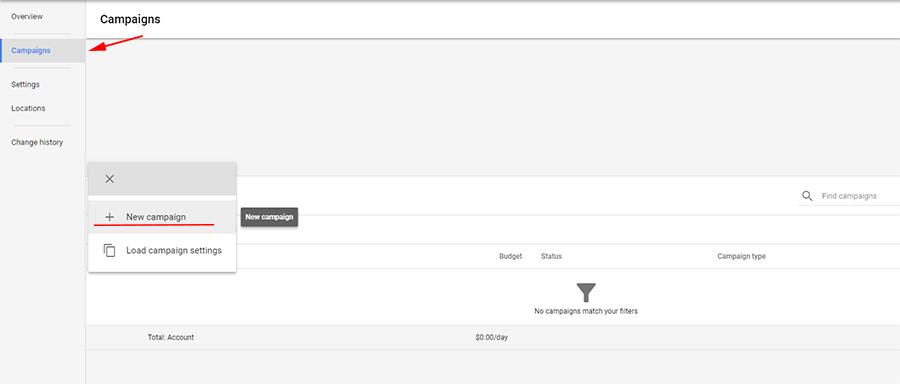The width and height of the screenshot is (900, 384).
Task: Click the magnifying glass search icon
Action: point(807,196)
